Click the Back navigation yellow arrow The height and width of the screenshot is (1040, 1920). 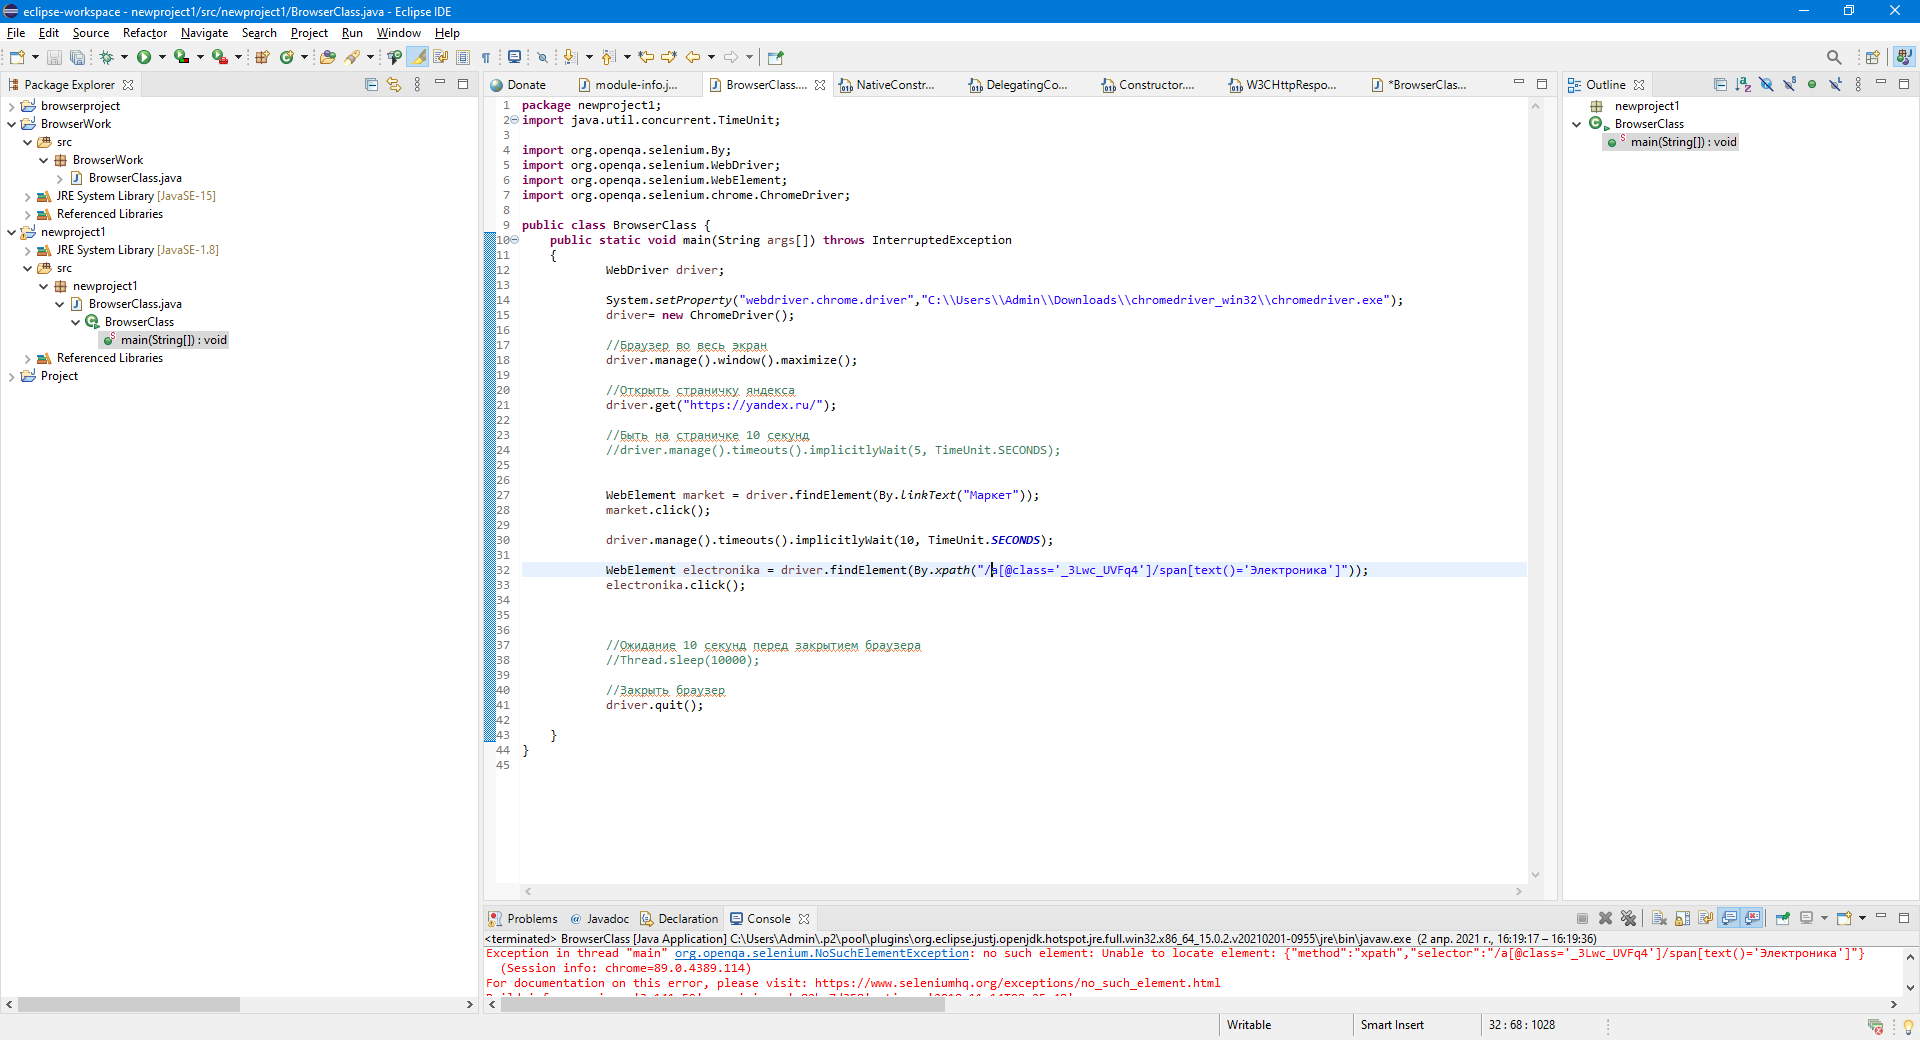coord(692,57)
